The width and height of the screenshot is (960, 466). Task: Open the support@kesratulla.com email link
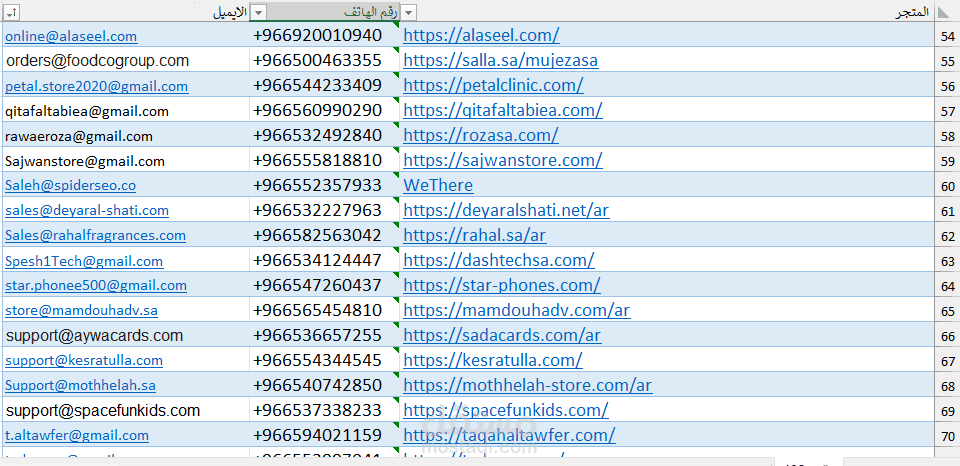[x=84, y=360]
